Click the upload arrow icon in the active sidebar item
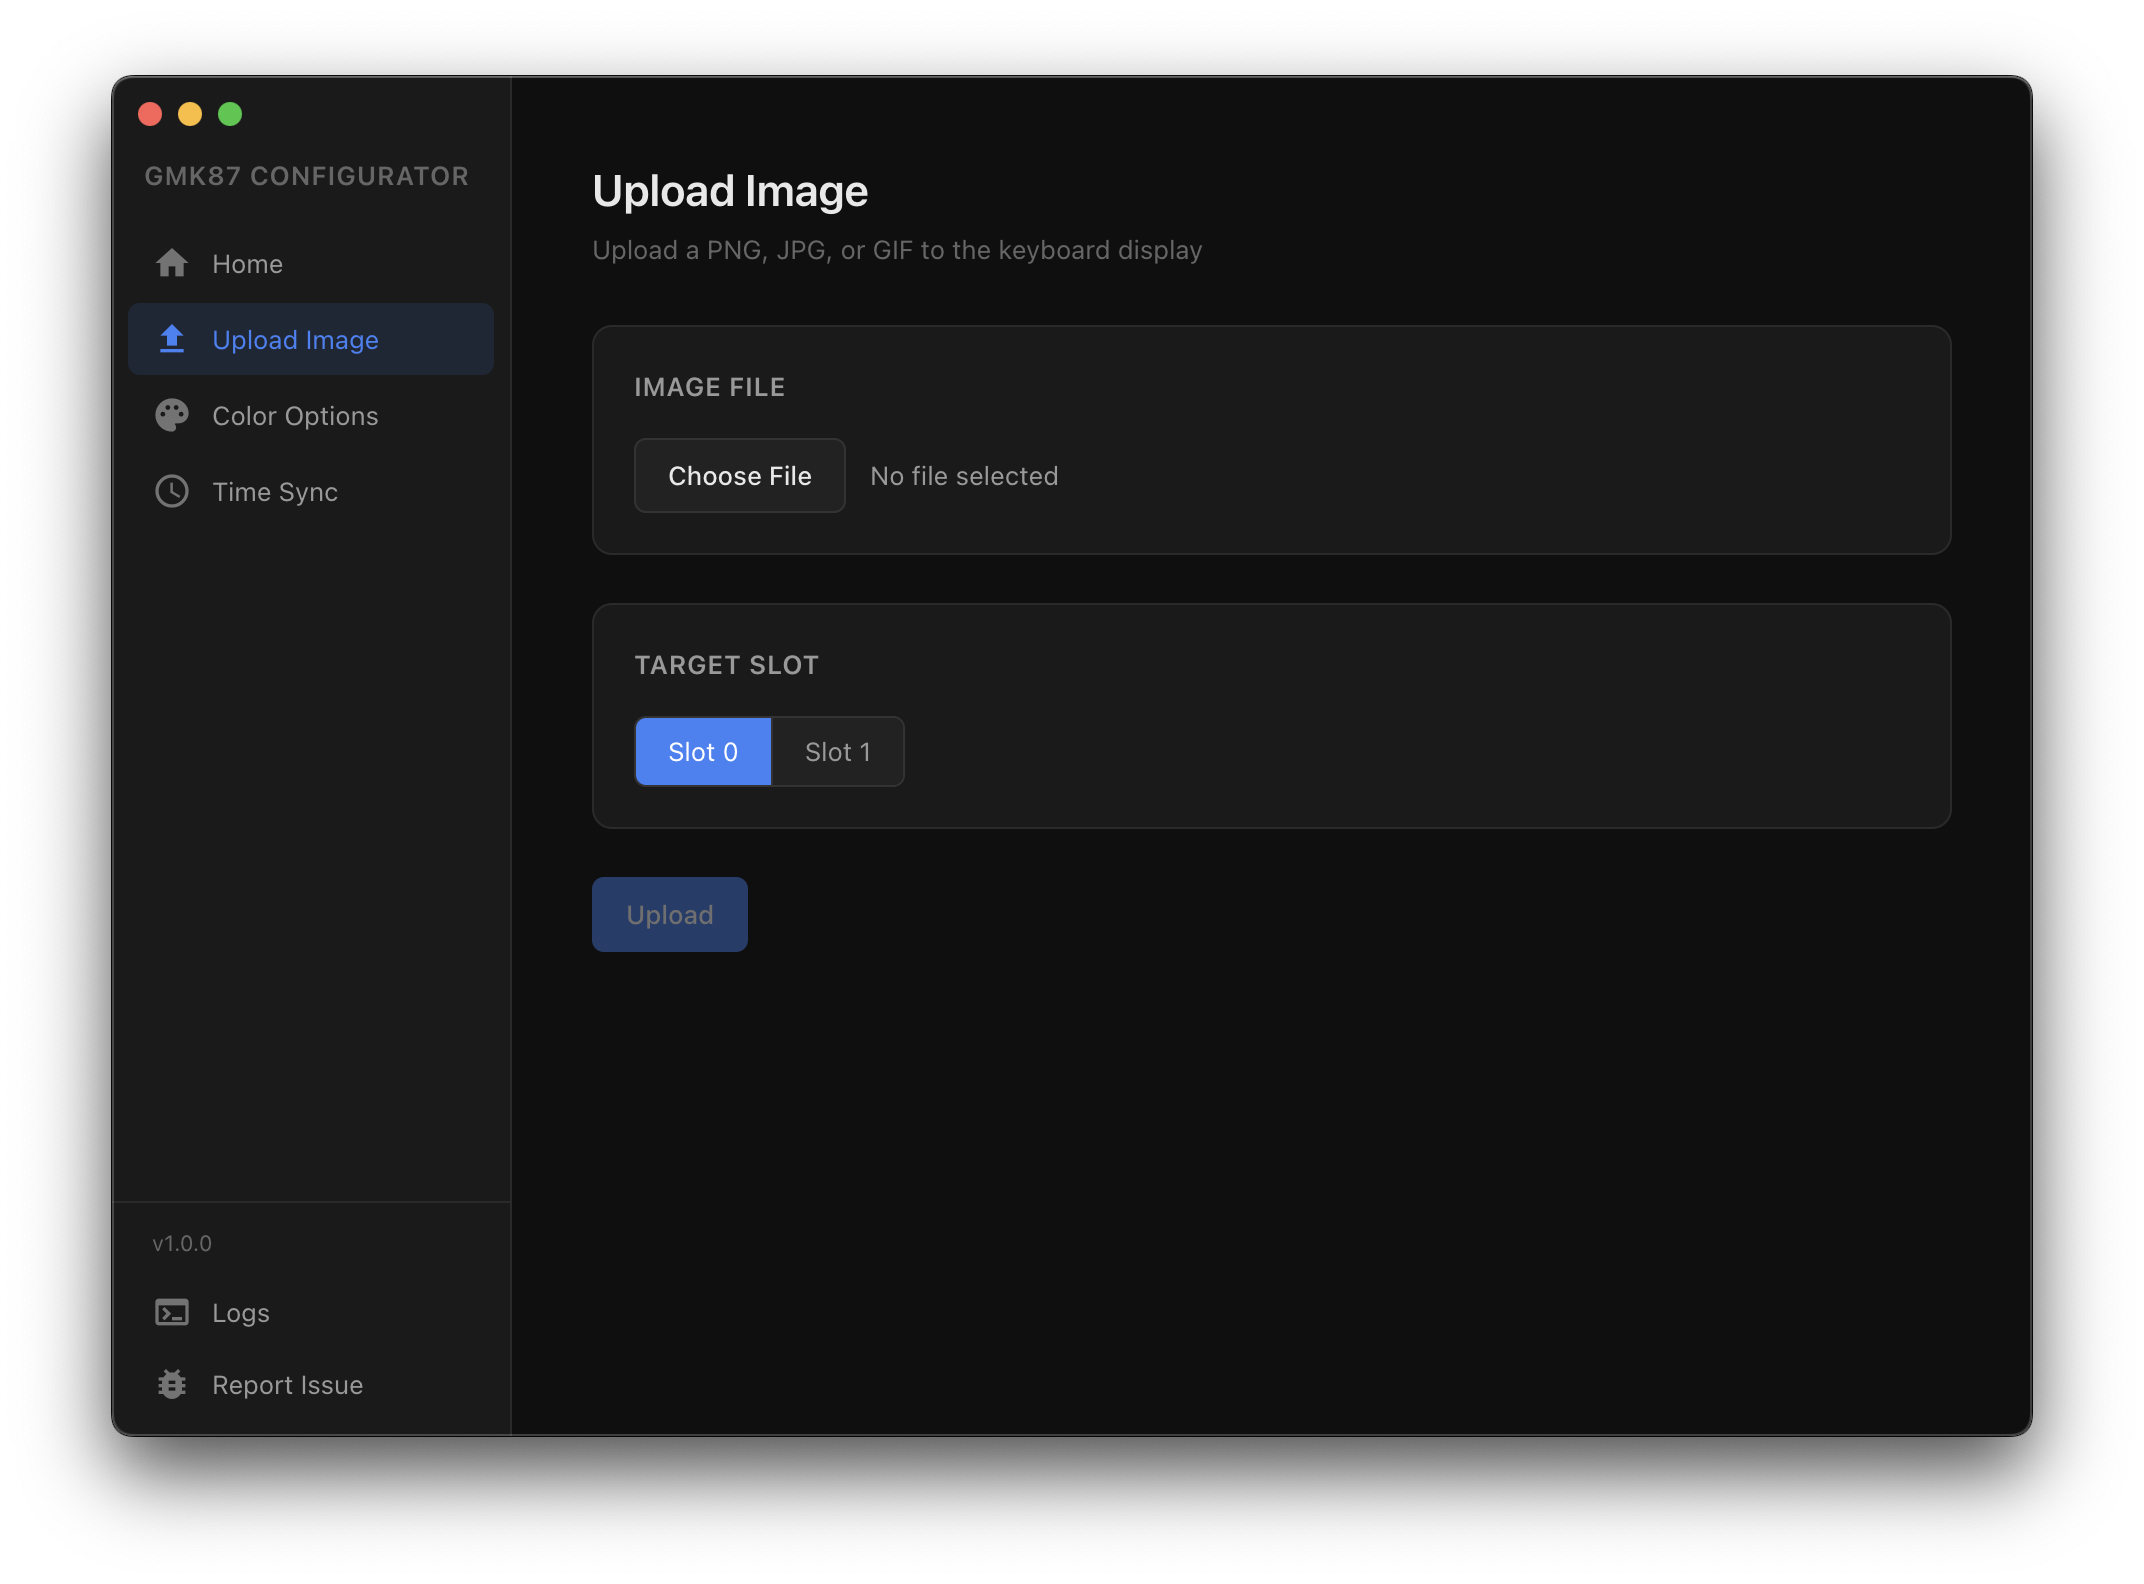2144x1584 pixels. coord(171,339)
